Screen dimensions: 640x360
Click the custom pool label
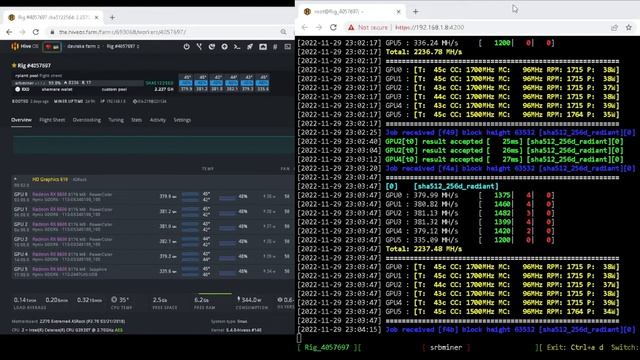tap(114, 89)
